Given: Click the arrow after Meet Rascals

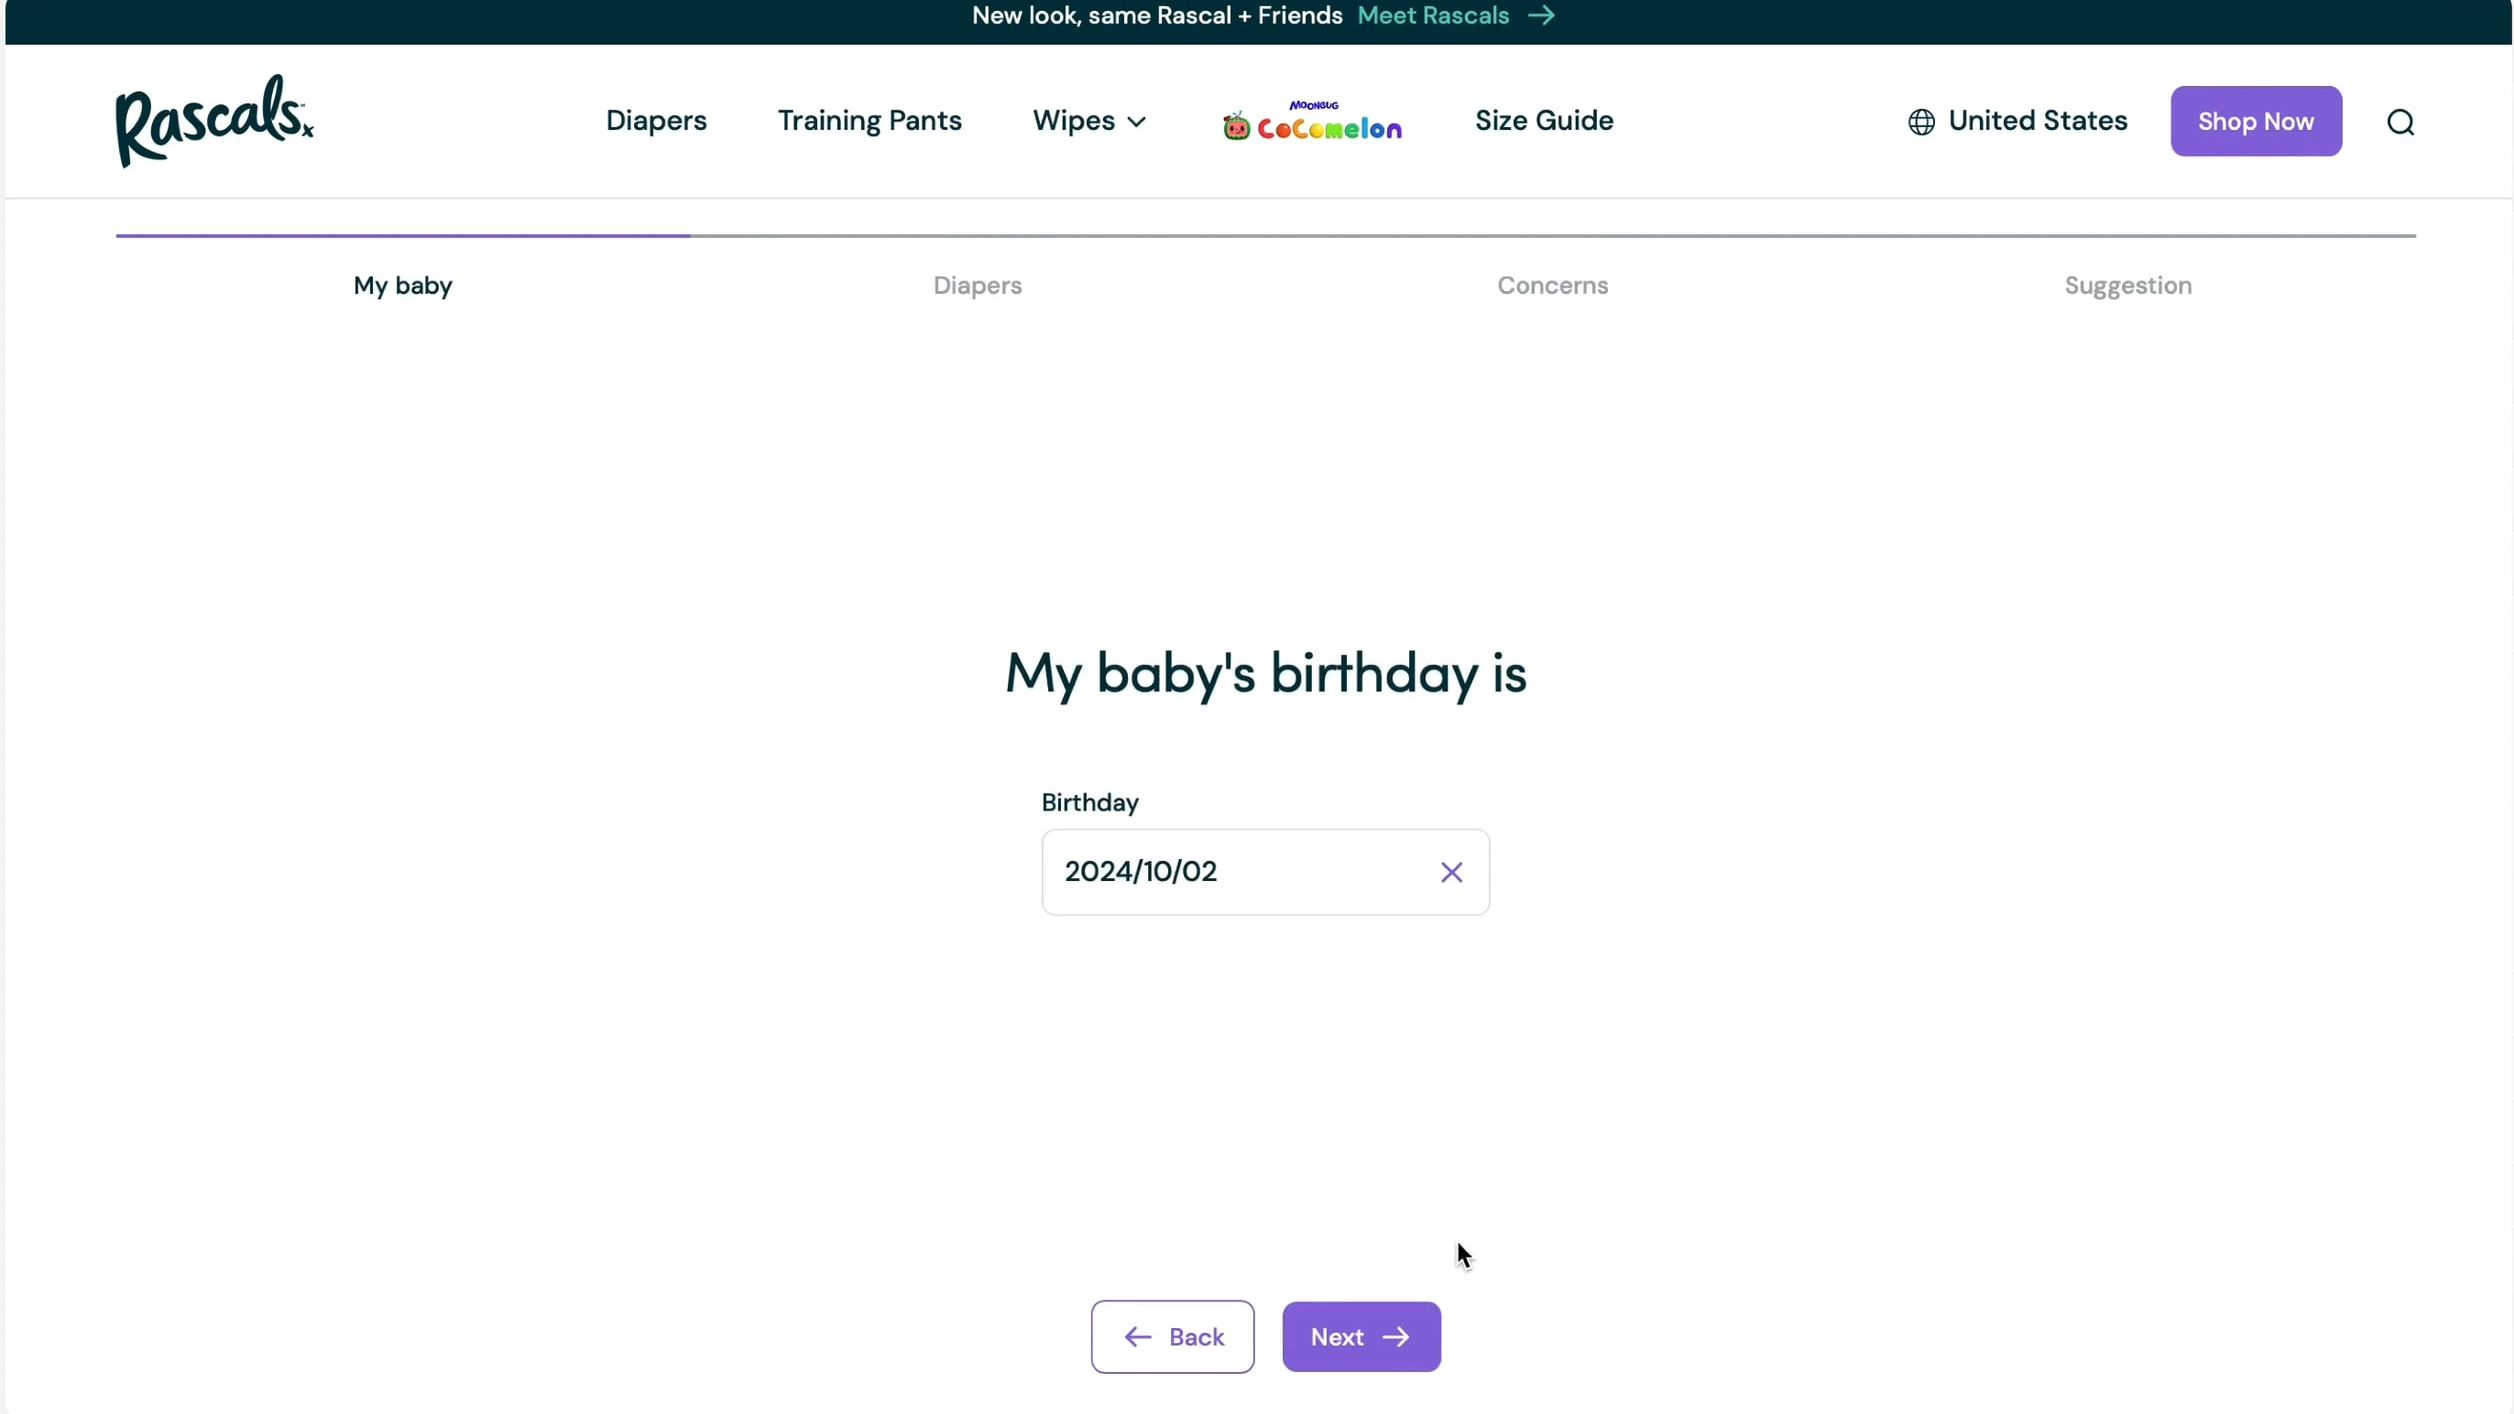Looking at the screenshot, I should (1541, 16).
